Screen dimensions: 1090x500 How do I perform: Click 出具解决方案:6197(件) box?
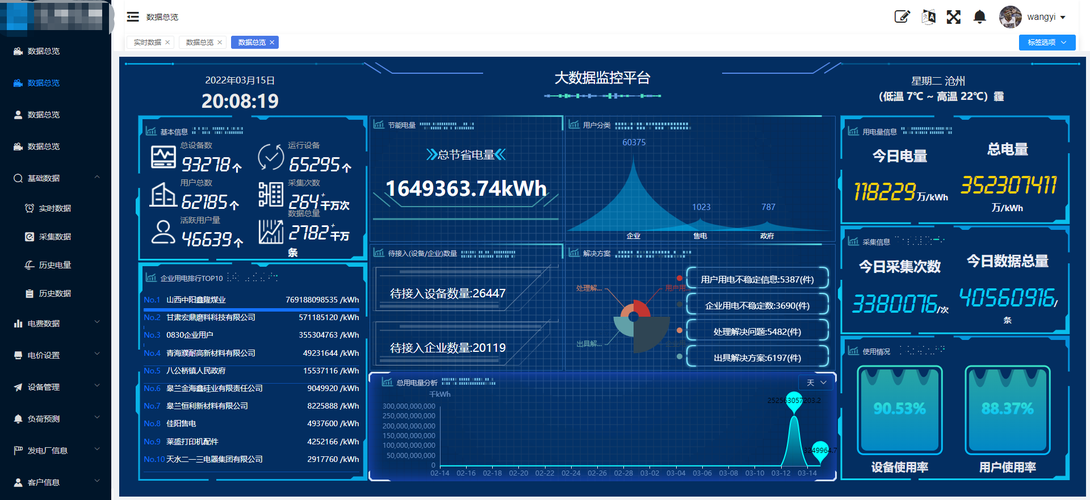click(x=758, y=357)
